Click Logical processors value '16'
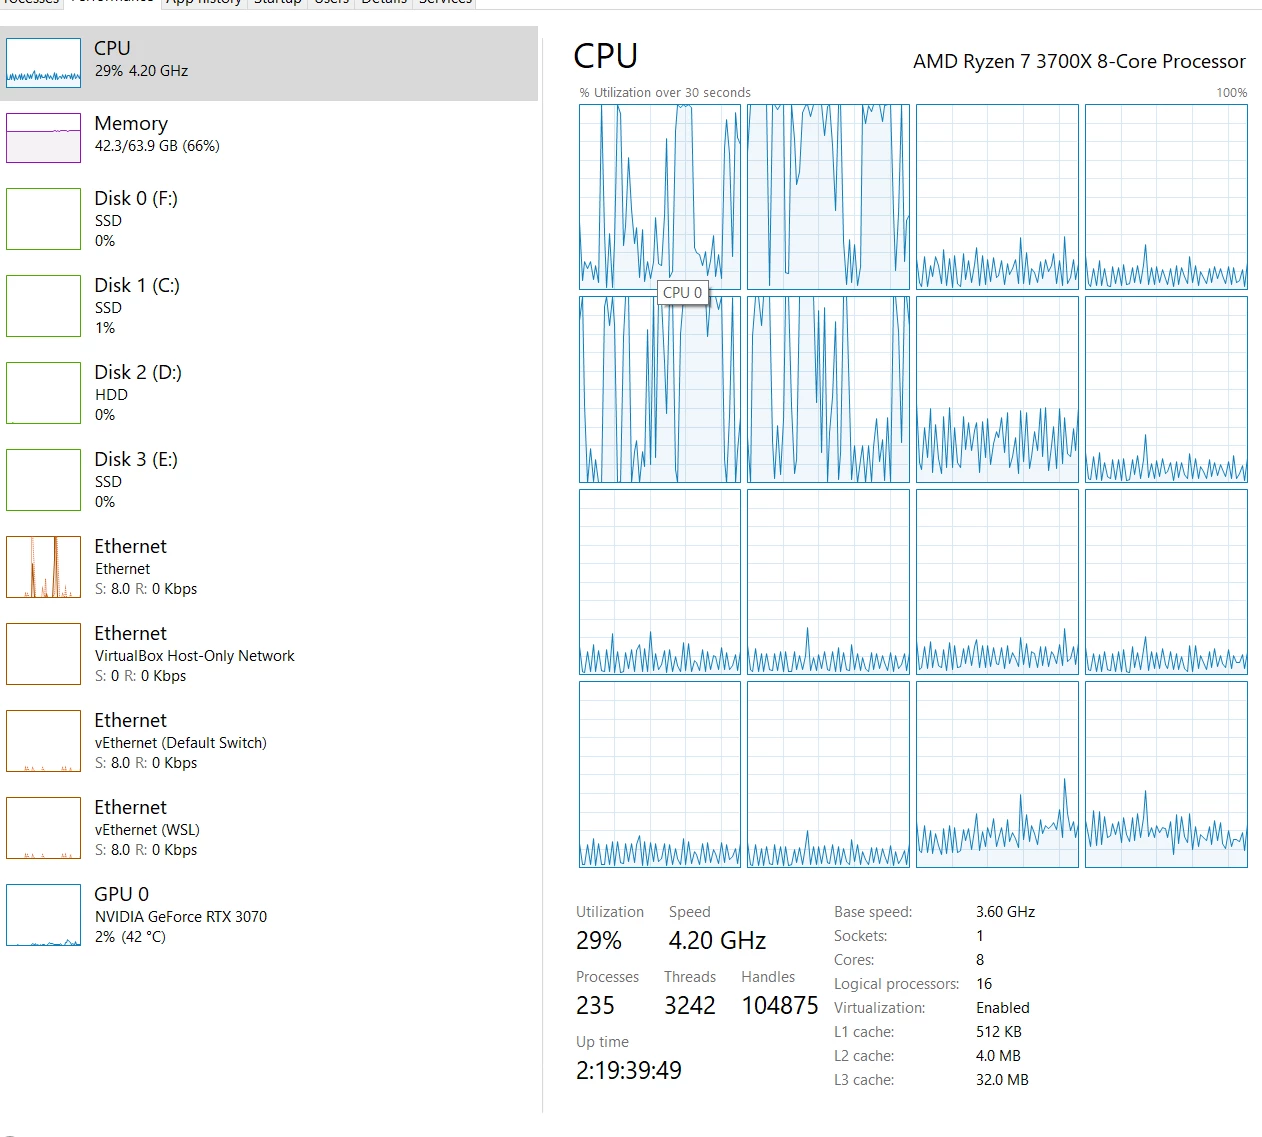 pos(984,984)
